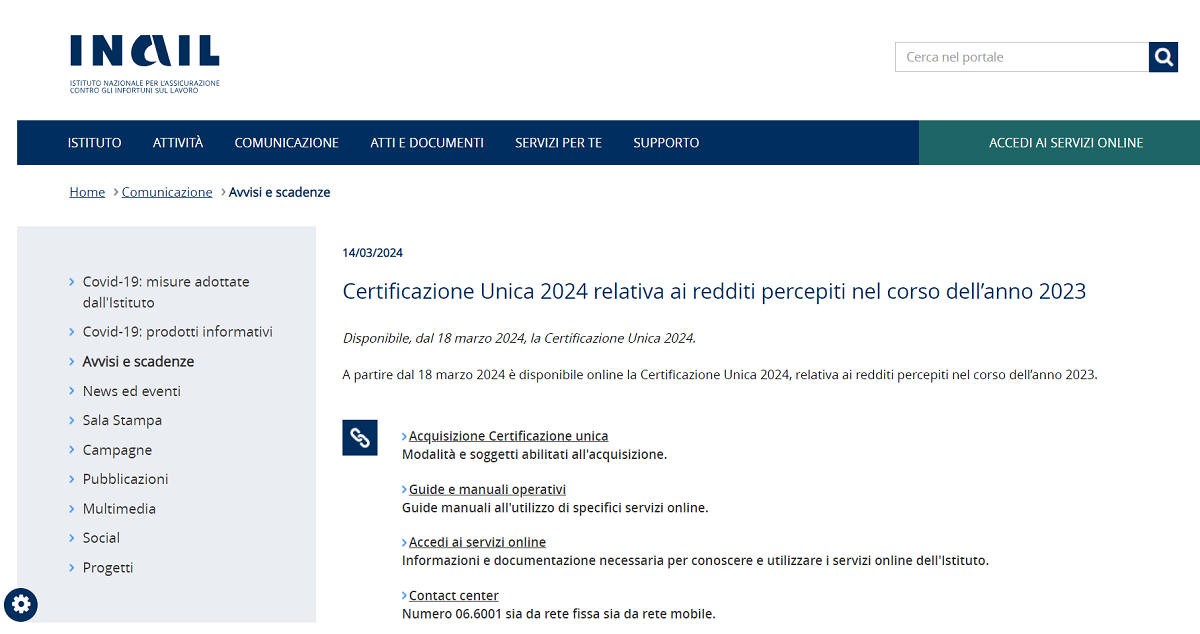1200x634 pixels.
Task: Click the chain link icon
Action: (x=360, y=437)
